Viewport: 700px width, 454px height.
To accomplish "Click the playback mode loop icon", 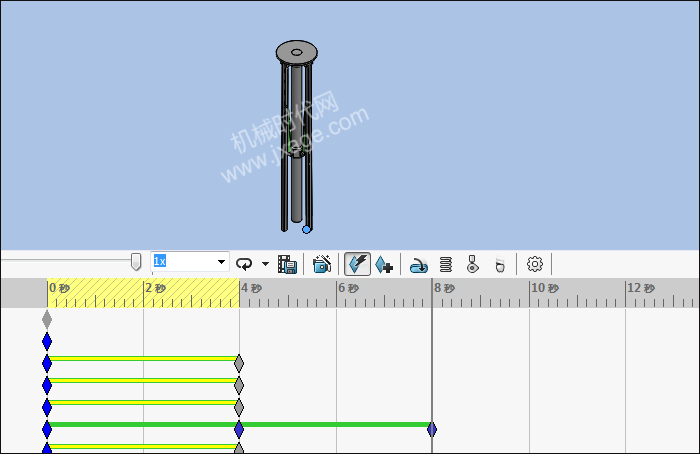I will (244, 264).
